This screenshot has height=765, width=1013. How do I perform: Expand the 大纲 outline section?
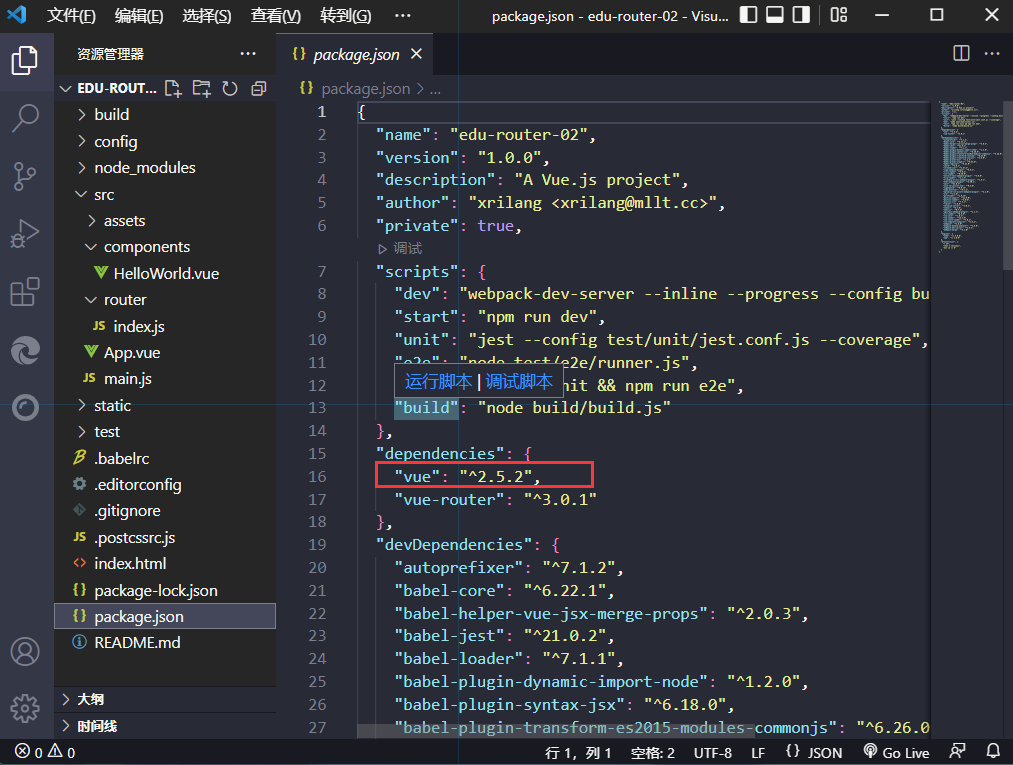tap(90, 699)
